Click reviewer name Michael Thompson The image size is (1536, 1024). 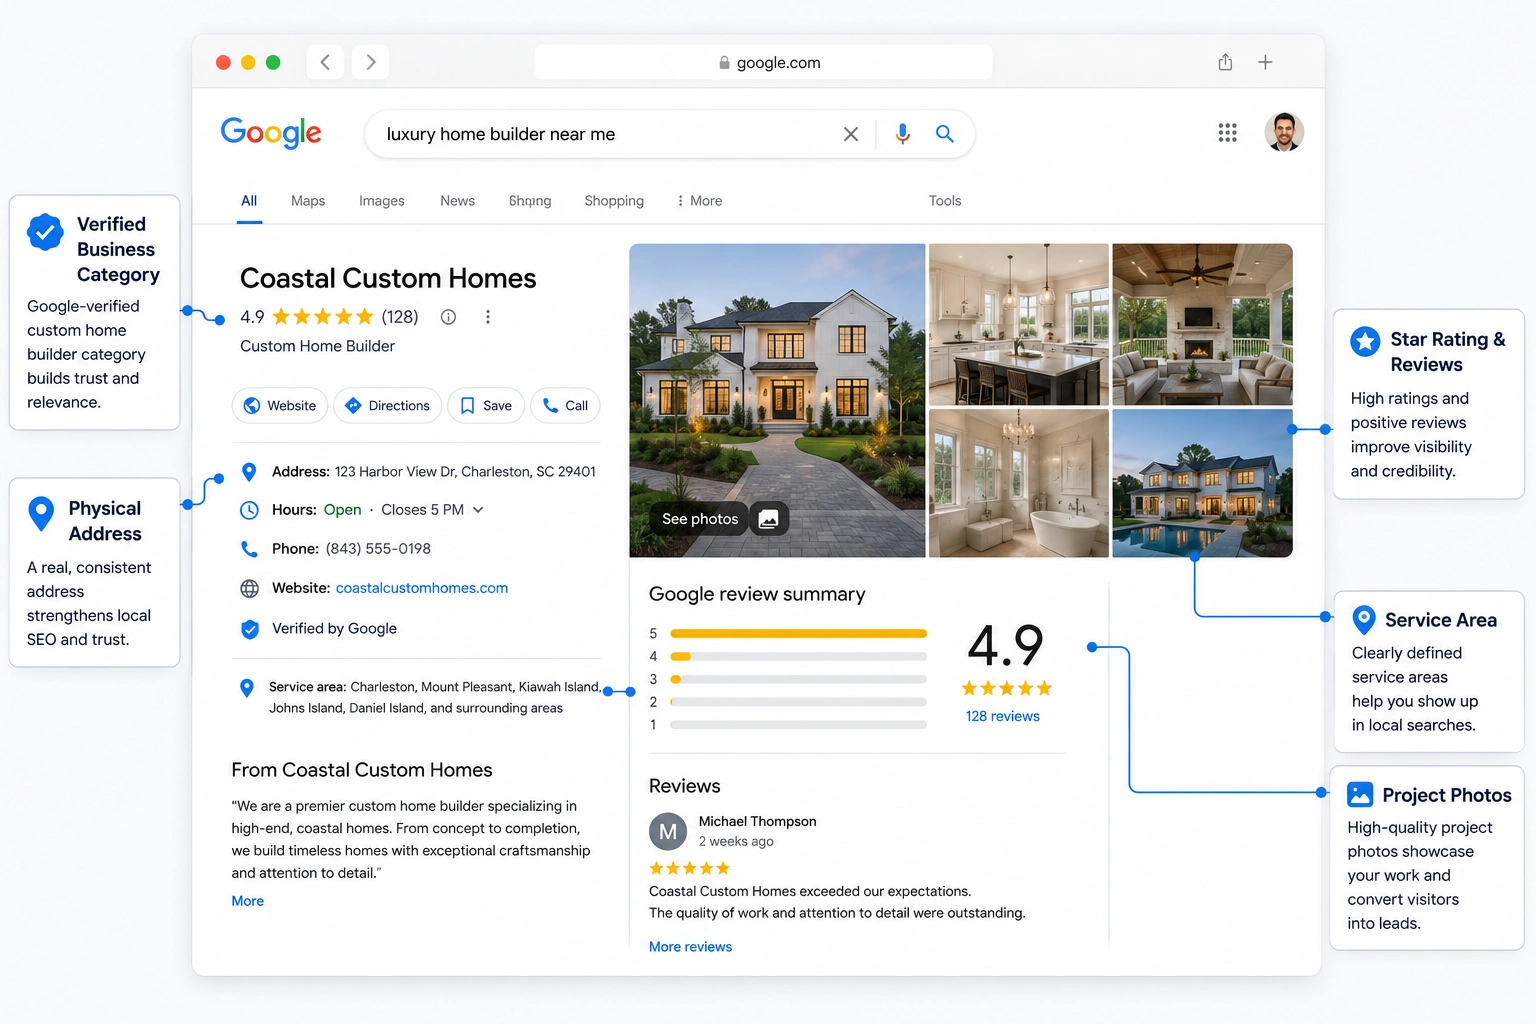pos(757,822)
